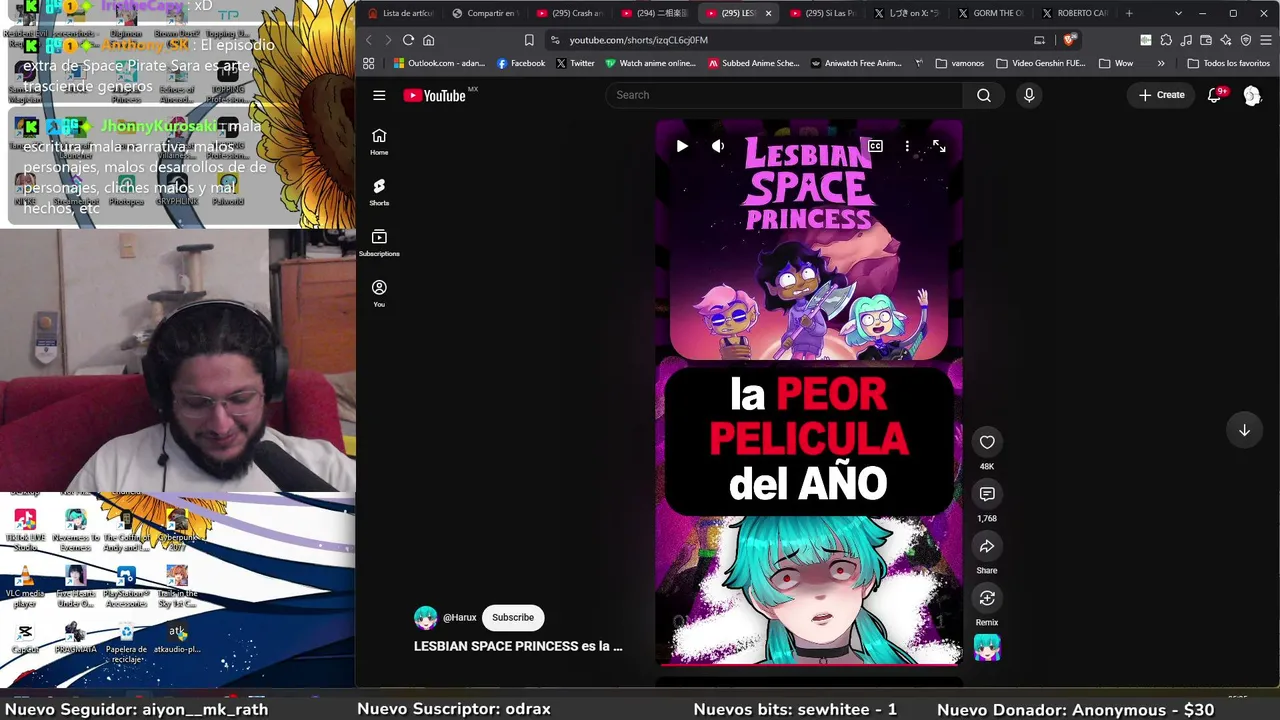Share the short
Image resolution: width=1280 pixels, height=720 pixels.
click(x=987, y=546)
